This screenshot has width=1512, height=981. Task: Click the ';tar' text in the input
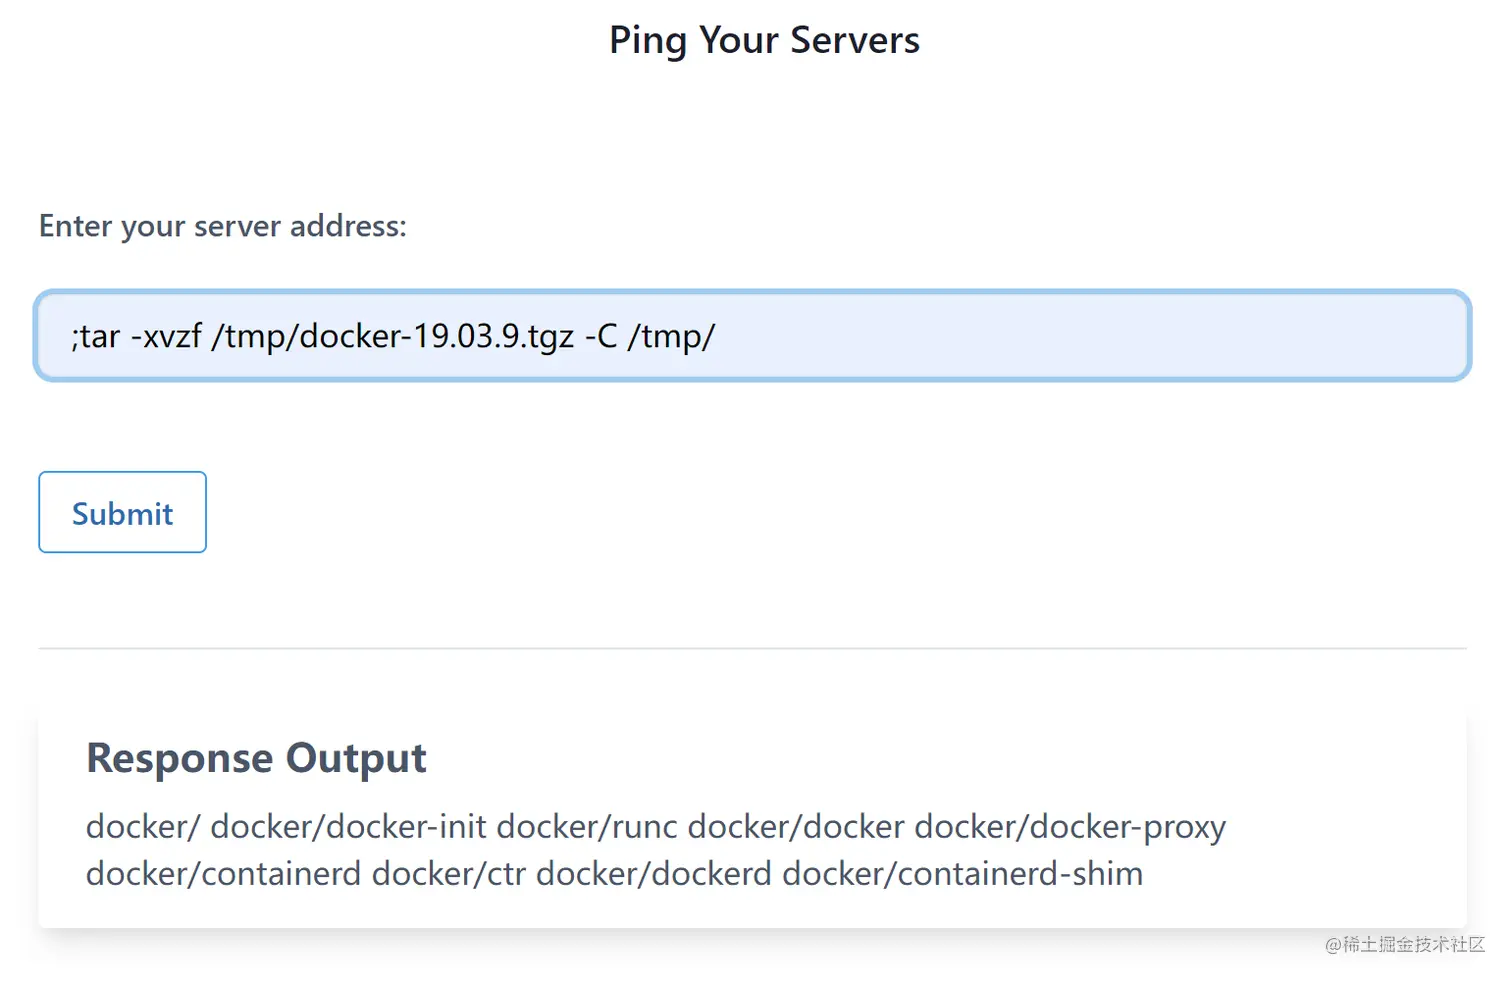coord(96,337)
